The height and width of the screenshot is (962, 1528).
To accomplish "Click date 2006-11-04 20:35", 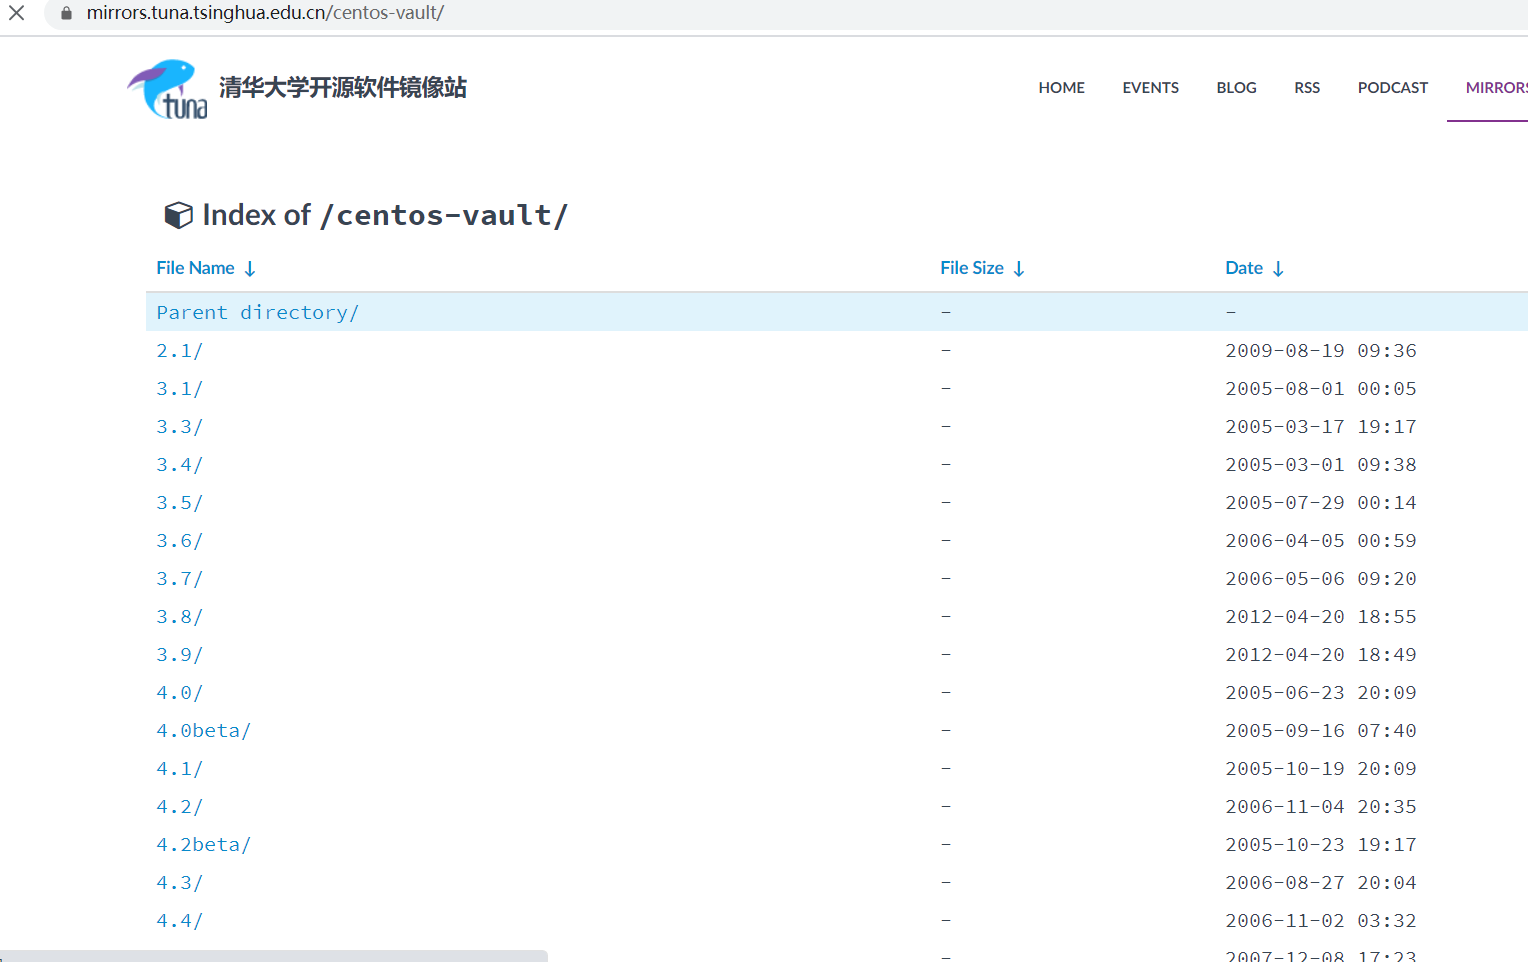I will click(x=1320, y=807).
